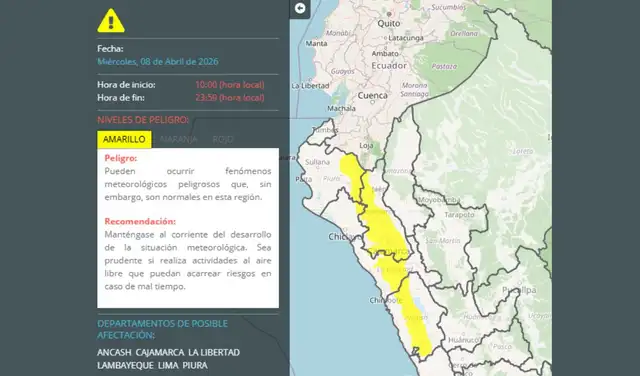Image resolution: width=640 pixels, height=376 pixels.
Task: Click the Peligro: heading in panel
Action: tap(121, 158)
